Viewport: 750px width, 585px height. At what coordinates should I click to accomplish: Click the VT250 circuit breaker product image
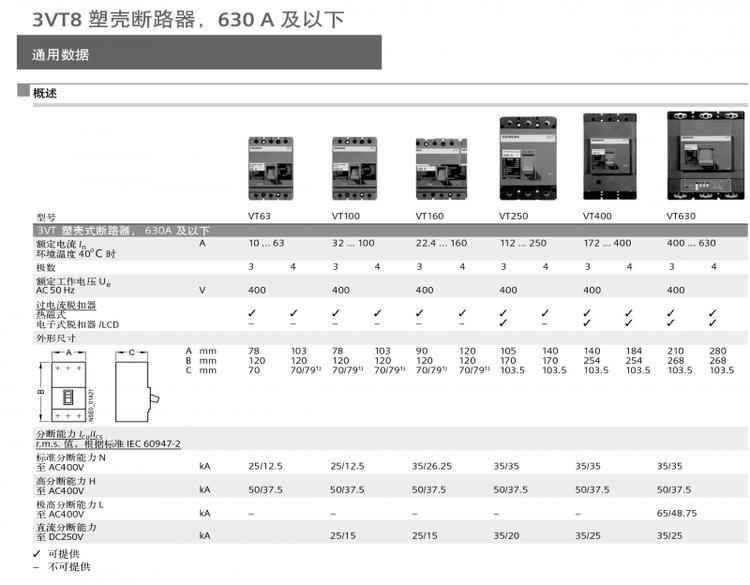click(528, 158)
